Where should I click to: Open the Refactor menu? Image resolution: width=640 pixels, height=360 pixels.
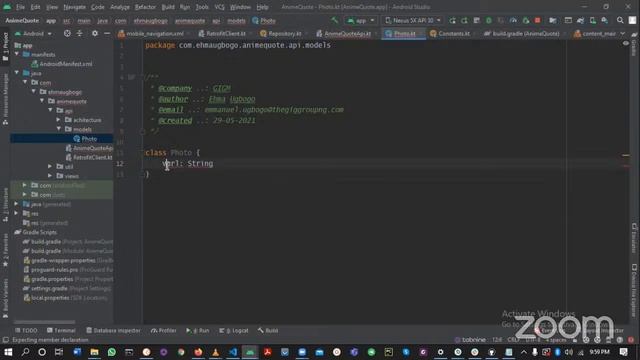145,7
